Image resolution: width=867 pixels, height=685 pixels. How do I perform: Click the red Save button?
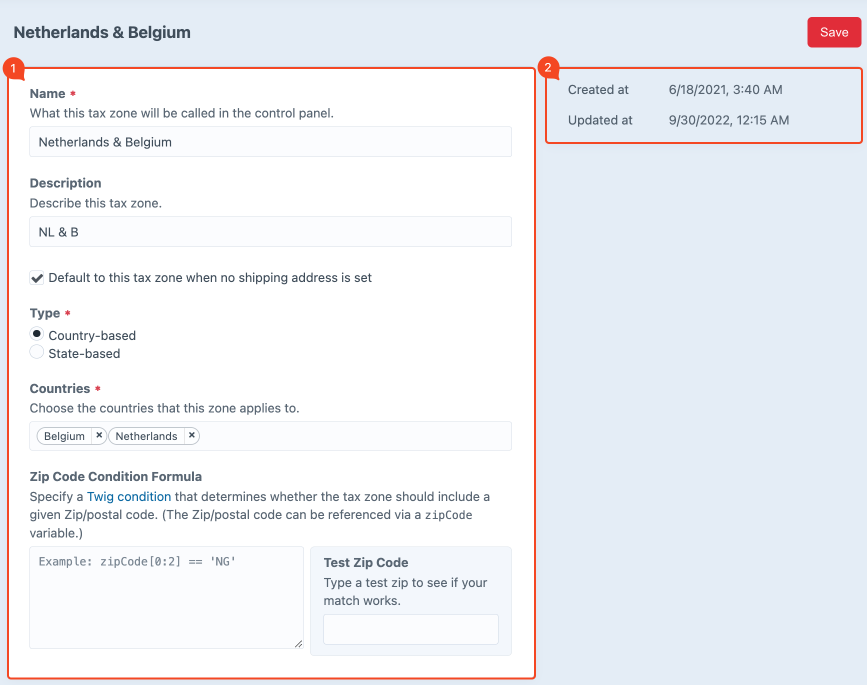pyautogui.click(x=833, y=32)
